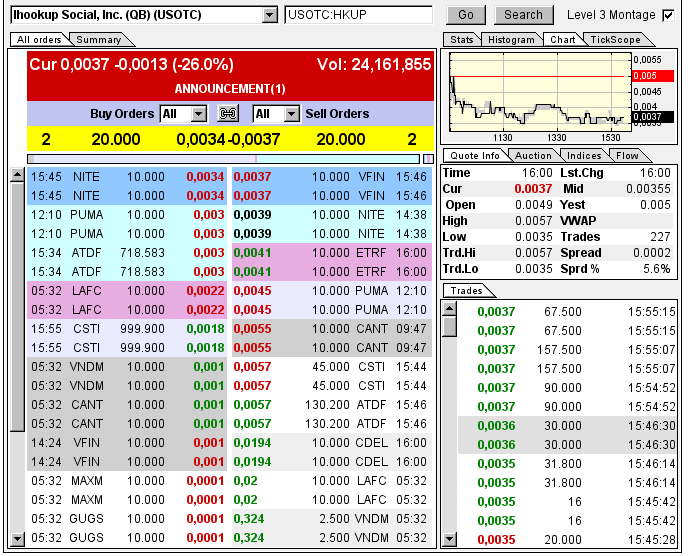Switch to the Summary tab

pyautogui.click(x=99, y=39)
